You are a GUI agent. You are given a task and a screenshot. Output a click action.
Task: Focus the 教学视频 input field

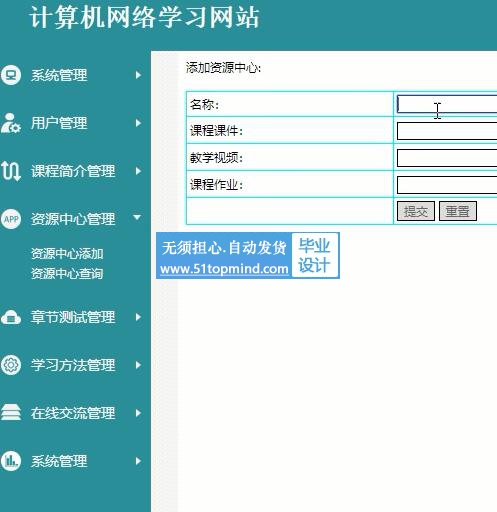447,158
